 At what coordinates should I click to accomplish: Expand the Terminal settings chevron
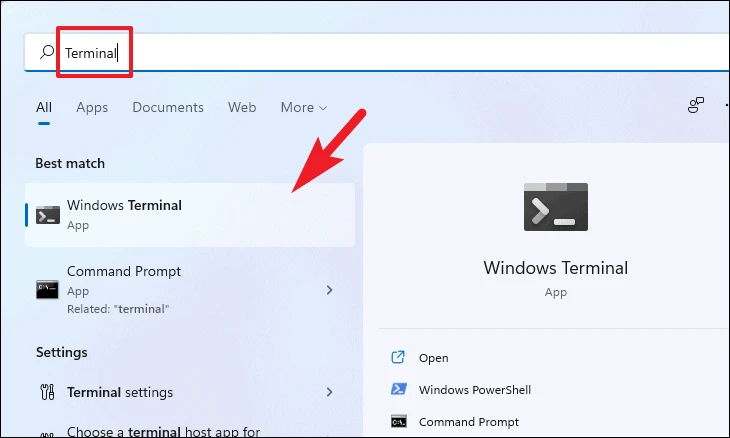click(x=329, y=392)
